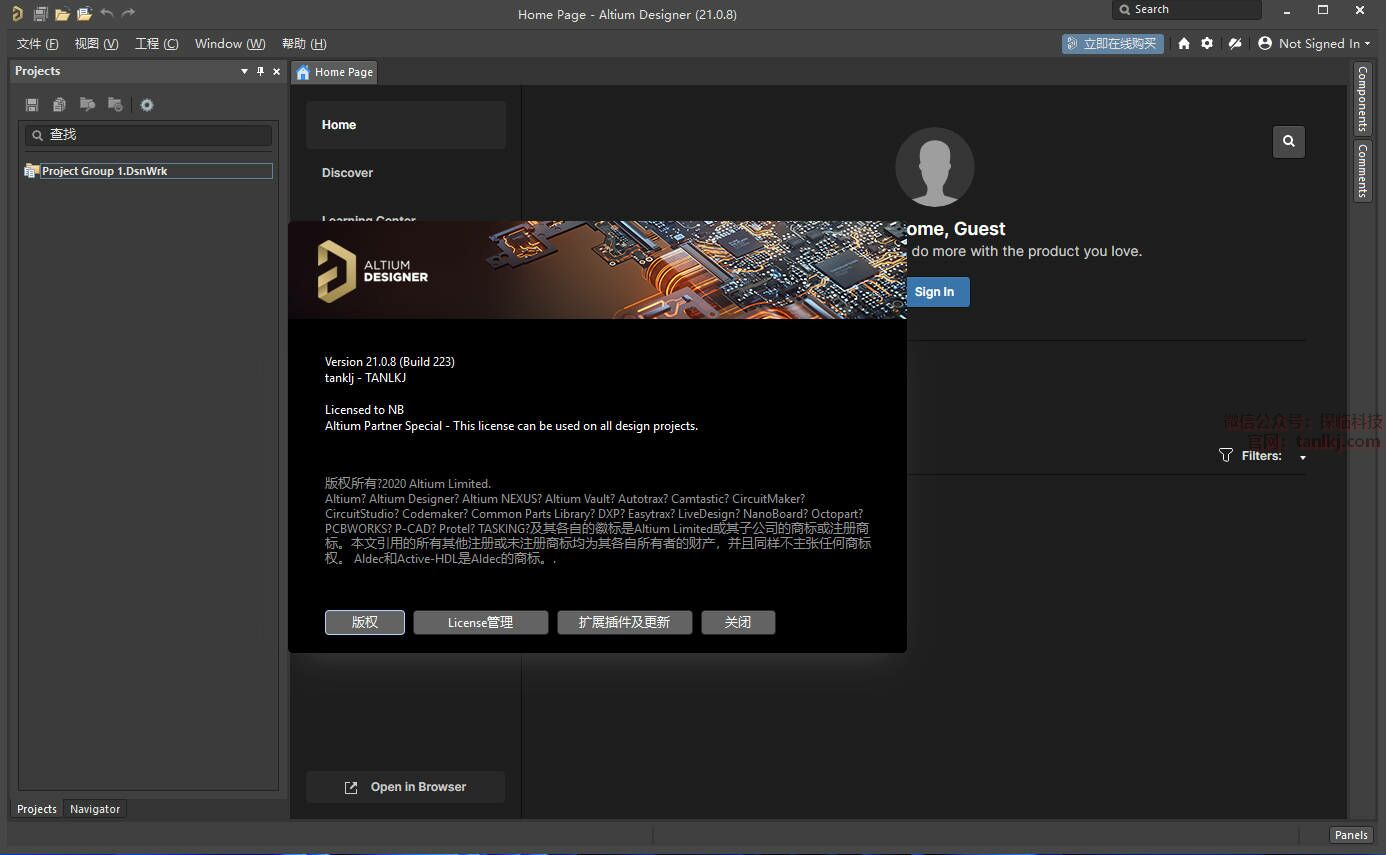Click the 查找 search field in Projects panel

pos(148,135)
